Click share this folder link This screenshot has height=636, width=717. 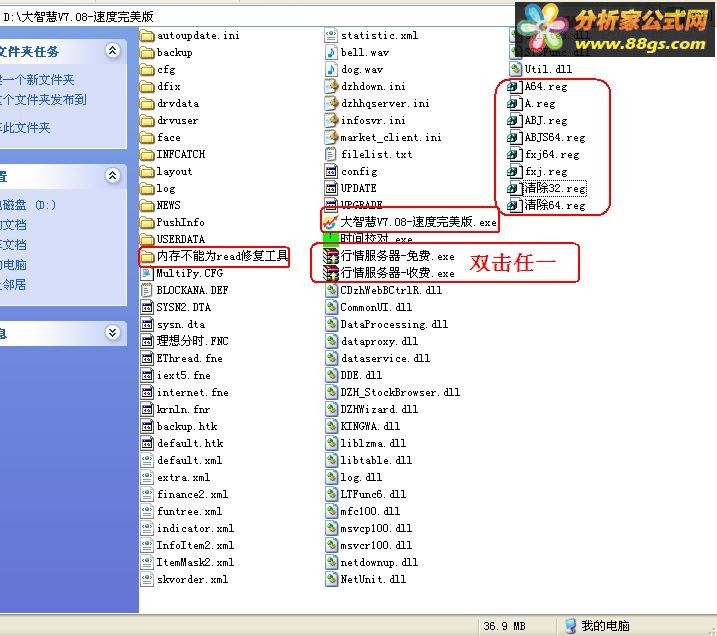25,128
